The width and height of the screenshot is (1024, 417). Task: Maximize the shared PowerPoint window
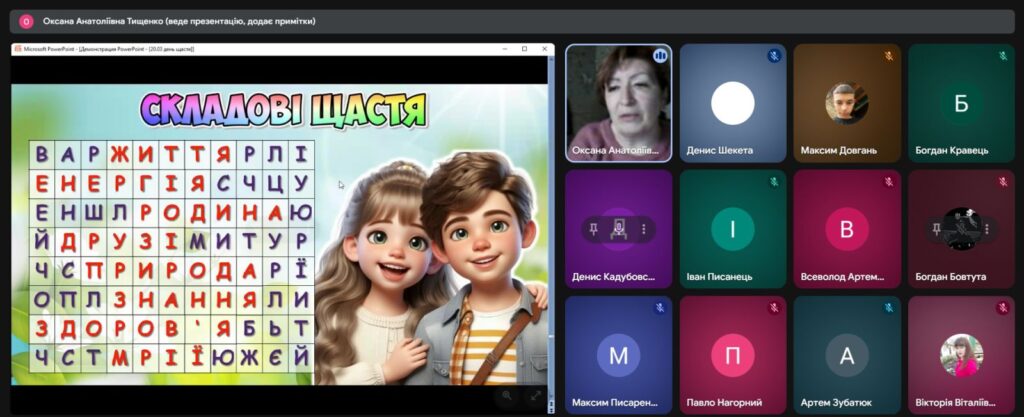click(524, 48)
